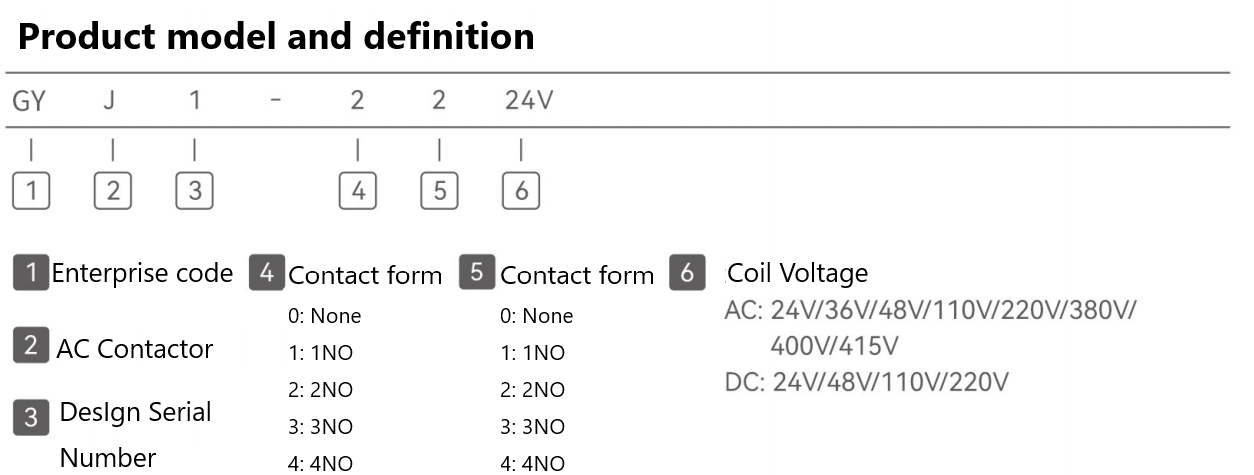Select the AC Contactor label

pos(135,349)
